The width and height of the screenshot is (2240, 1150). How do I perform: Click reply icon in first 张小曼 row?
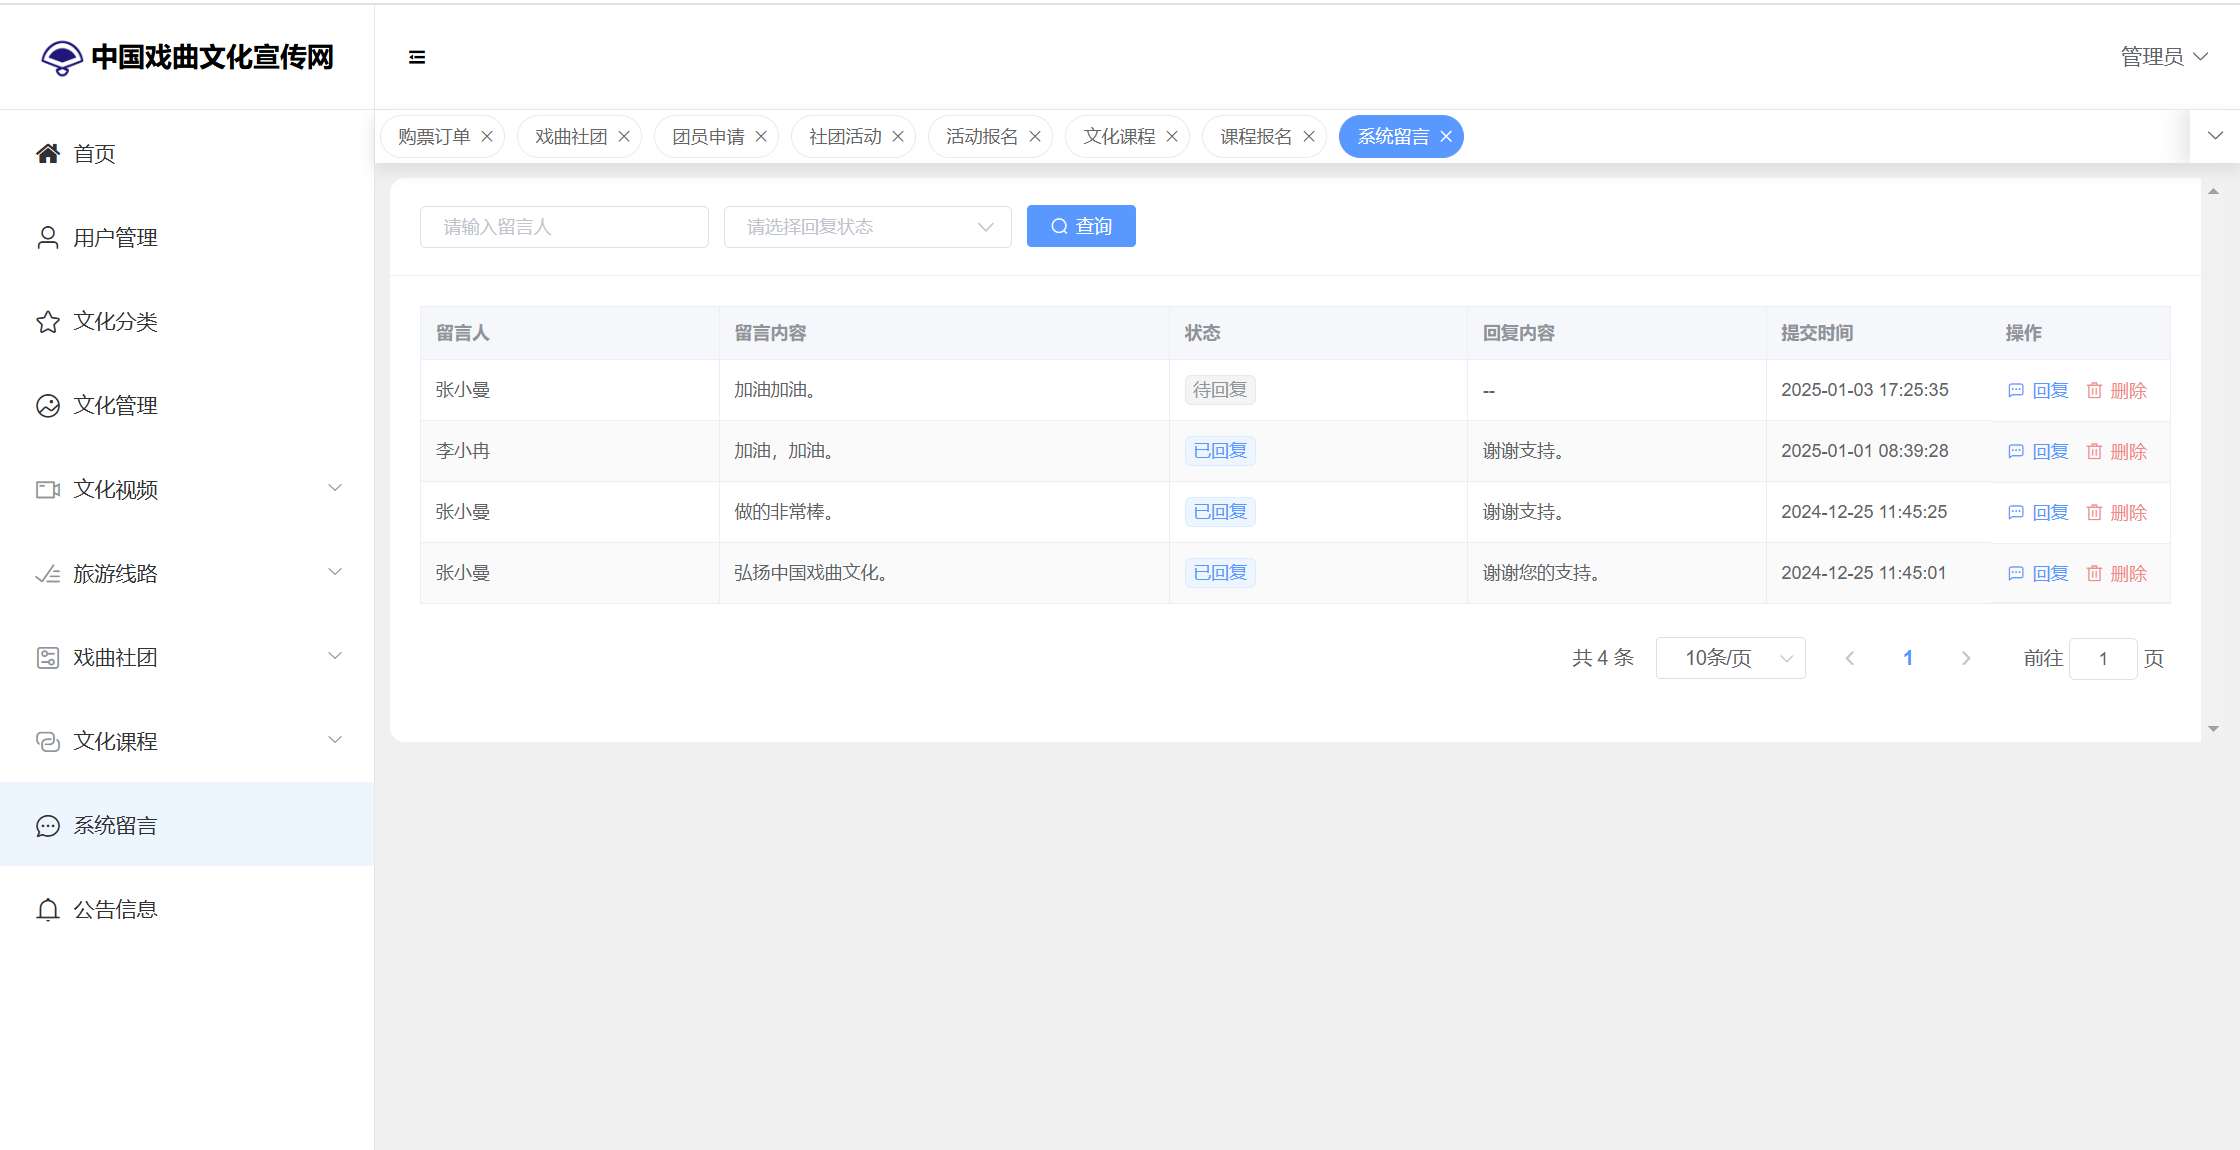click(2016, 390)
